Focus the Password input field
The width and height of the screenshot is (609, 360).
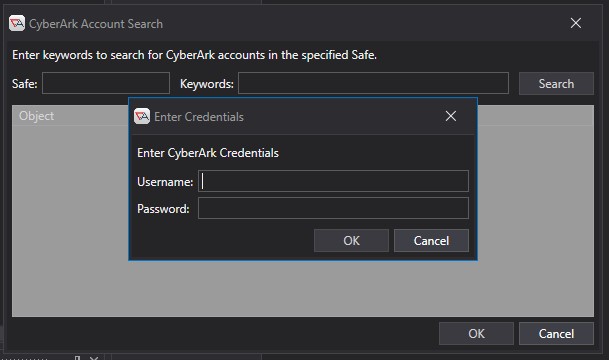(333, 208)
